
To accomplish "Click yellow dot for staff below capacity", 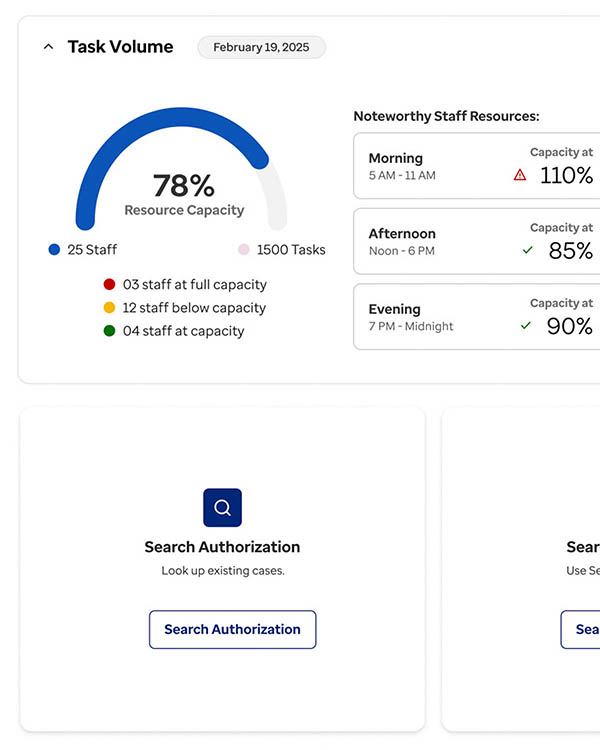I will (x=109, y=308).
